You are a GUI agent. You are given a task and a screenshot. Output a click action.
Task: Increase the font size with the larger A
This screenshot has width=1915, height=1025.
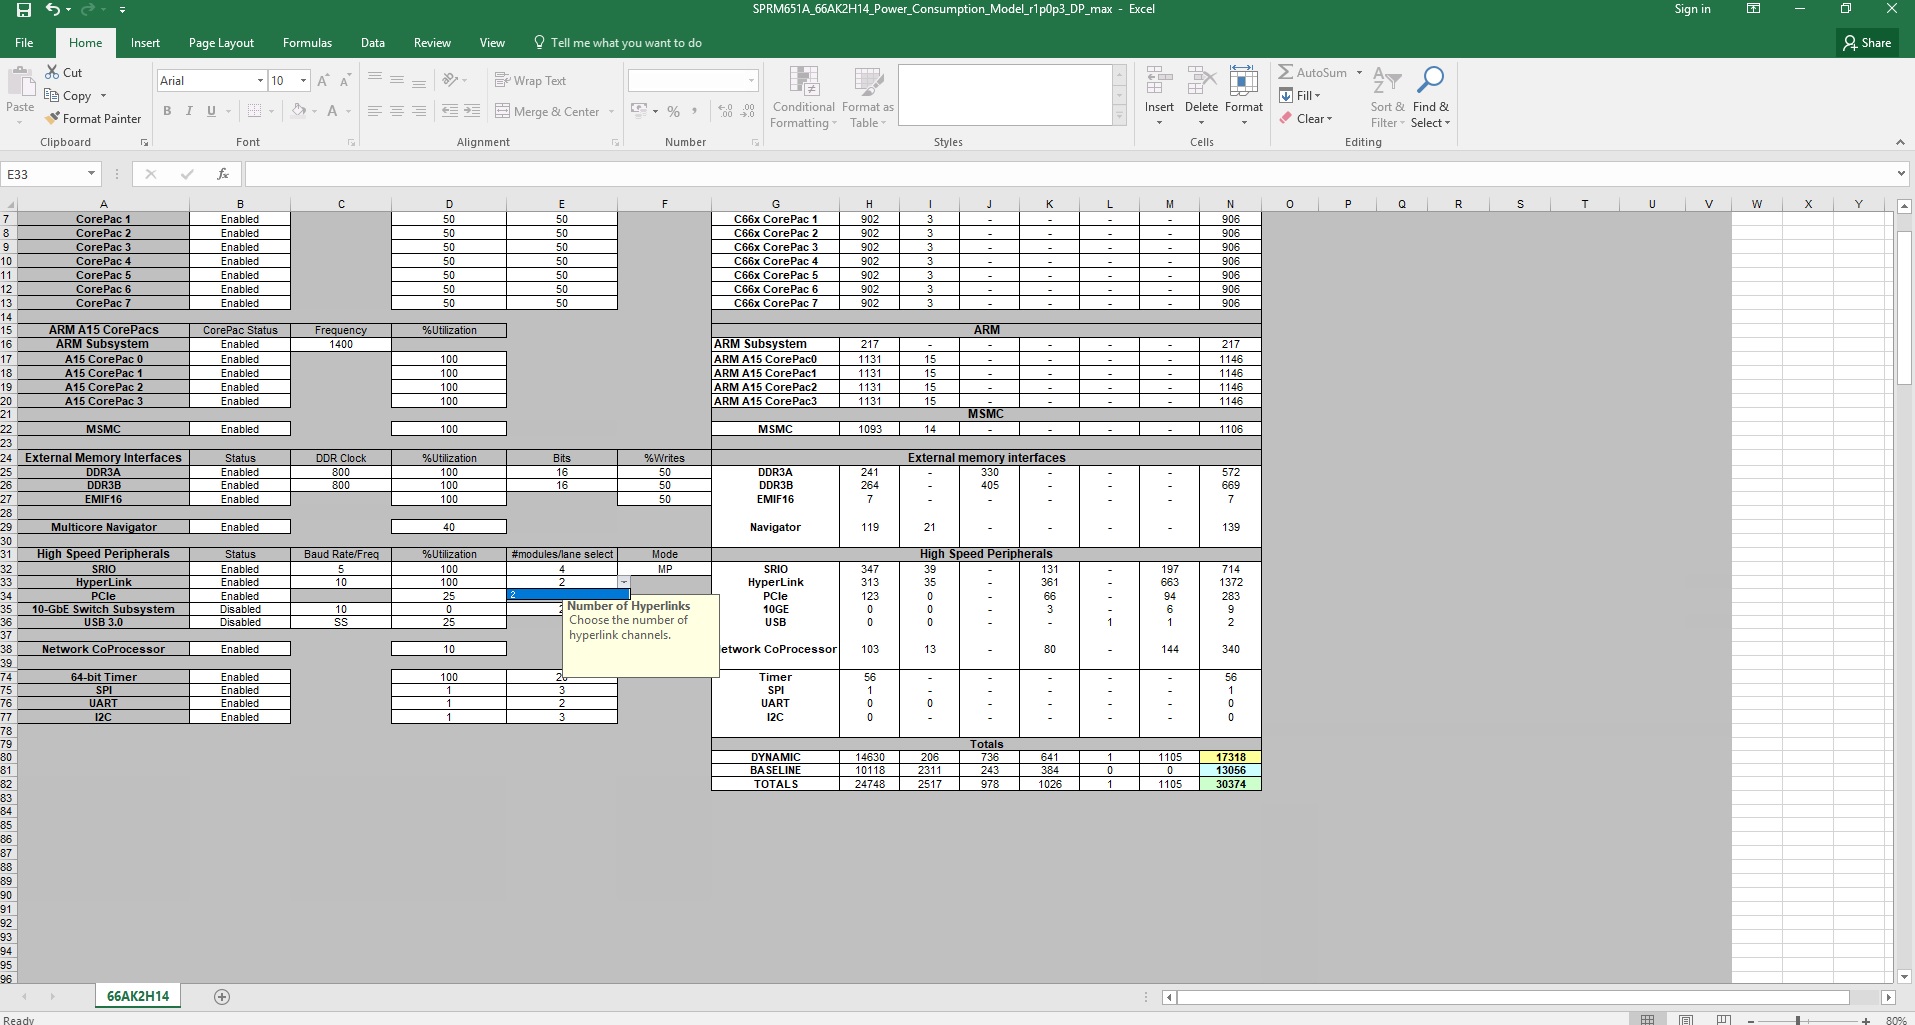tap(323, 81)
